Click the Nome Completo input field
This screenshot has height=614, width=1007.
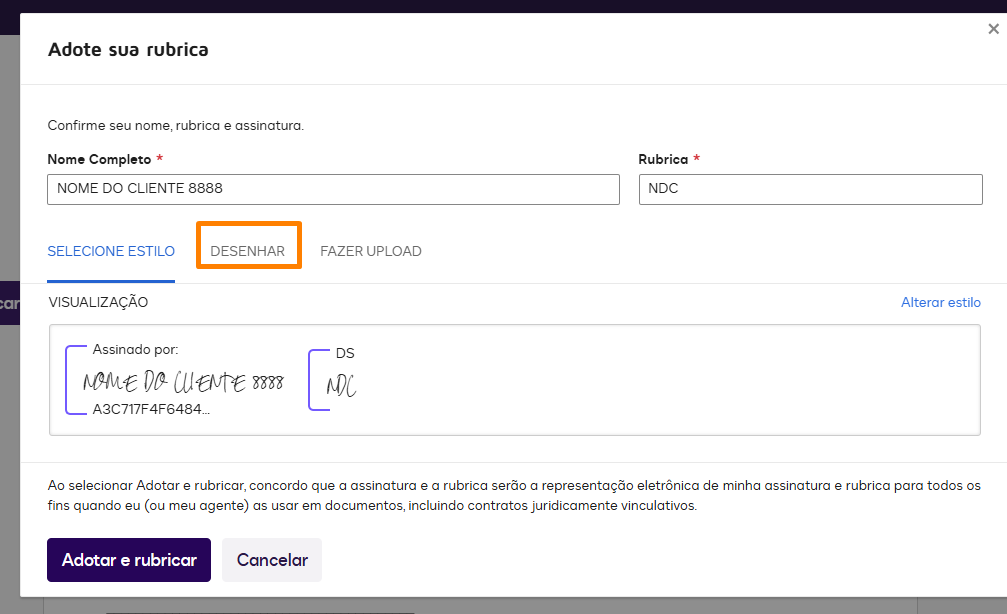pyautogui.click(x=333, y=189)
